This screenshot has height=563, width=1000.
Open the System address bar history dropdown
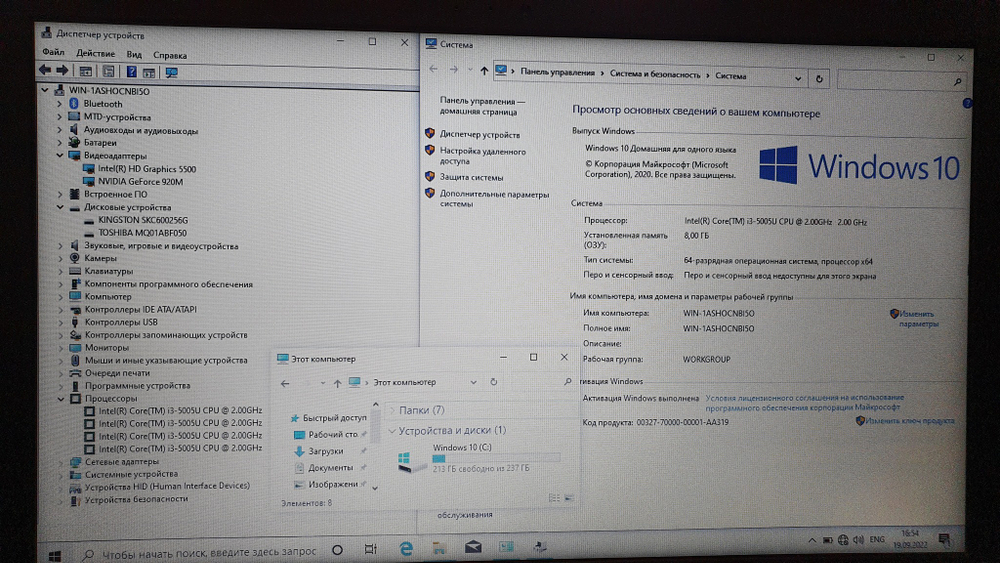click(798, 78)
